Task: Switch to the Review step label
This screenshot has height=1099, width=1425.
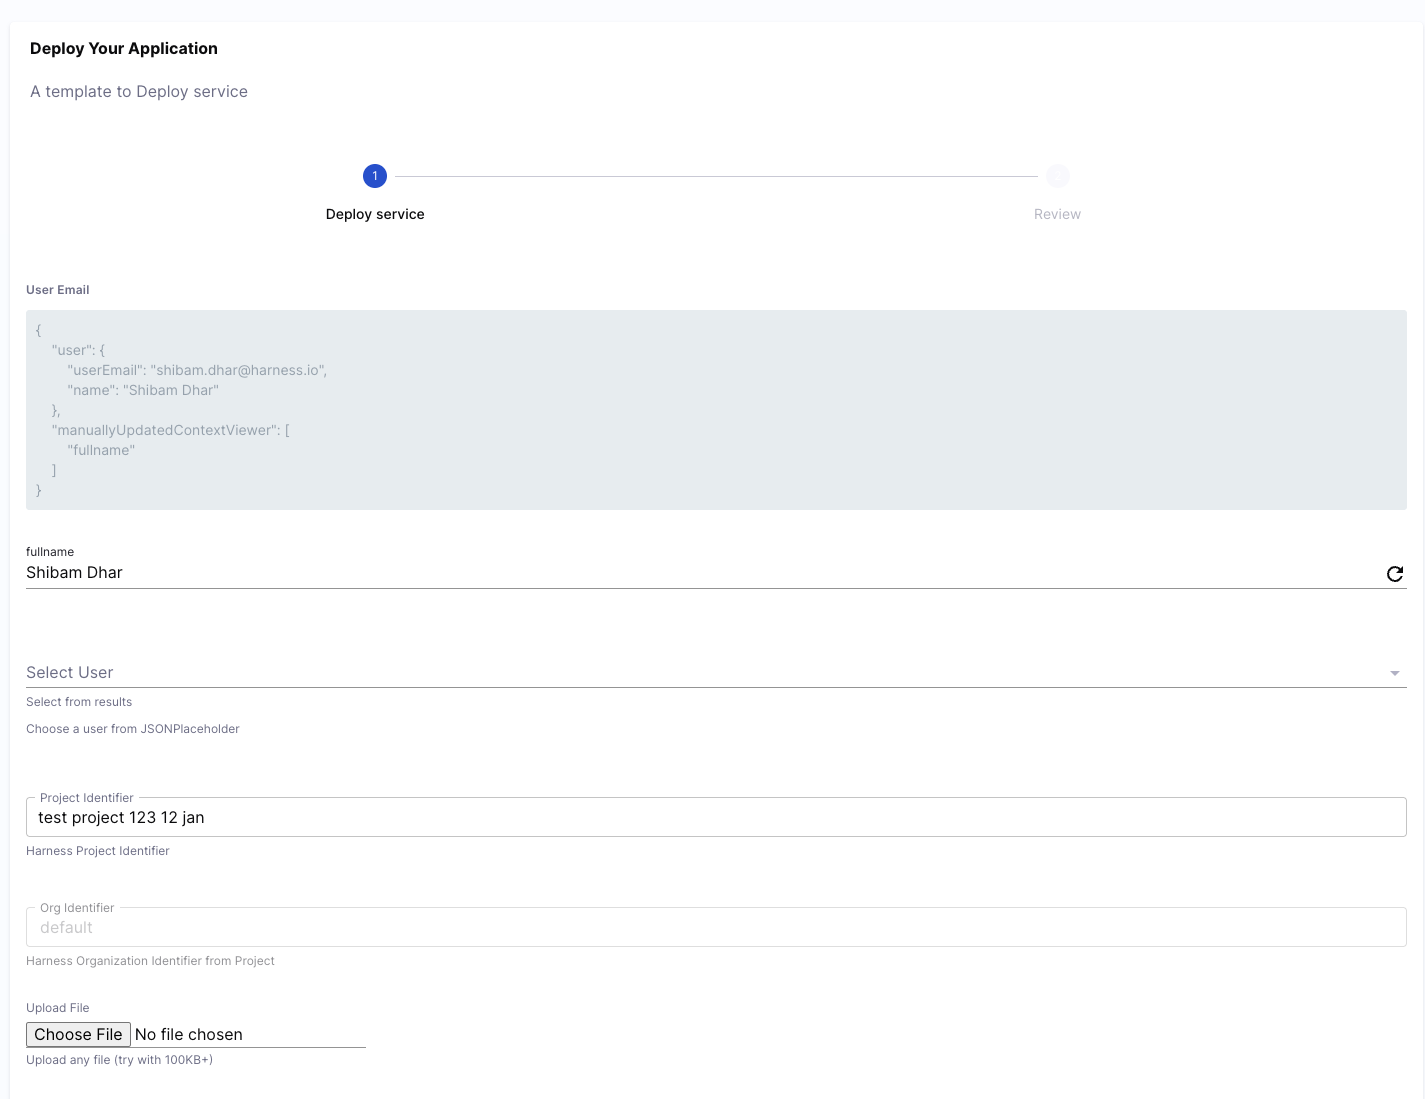Action: [1057, 214]
